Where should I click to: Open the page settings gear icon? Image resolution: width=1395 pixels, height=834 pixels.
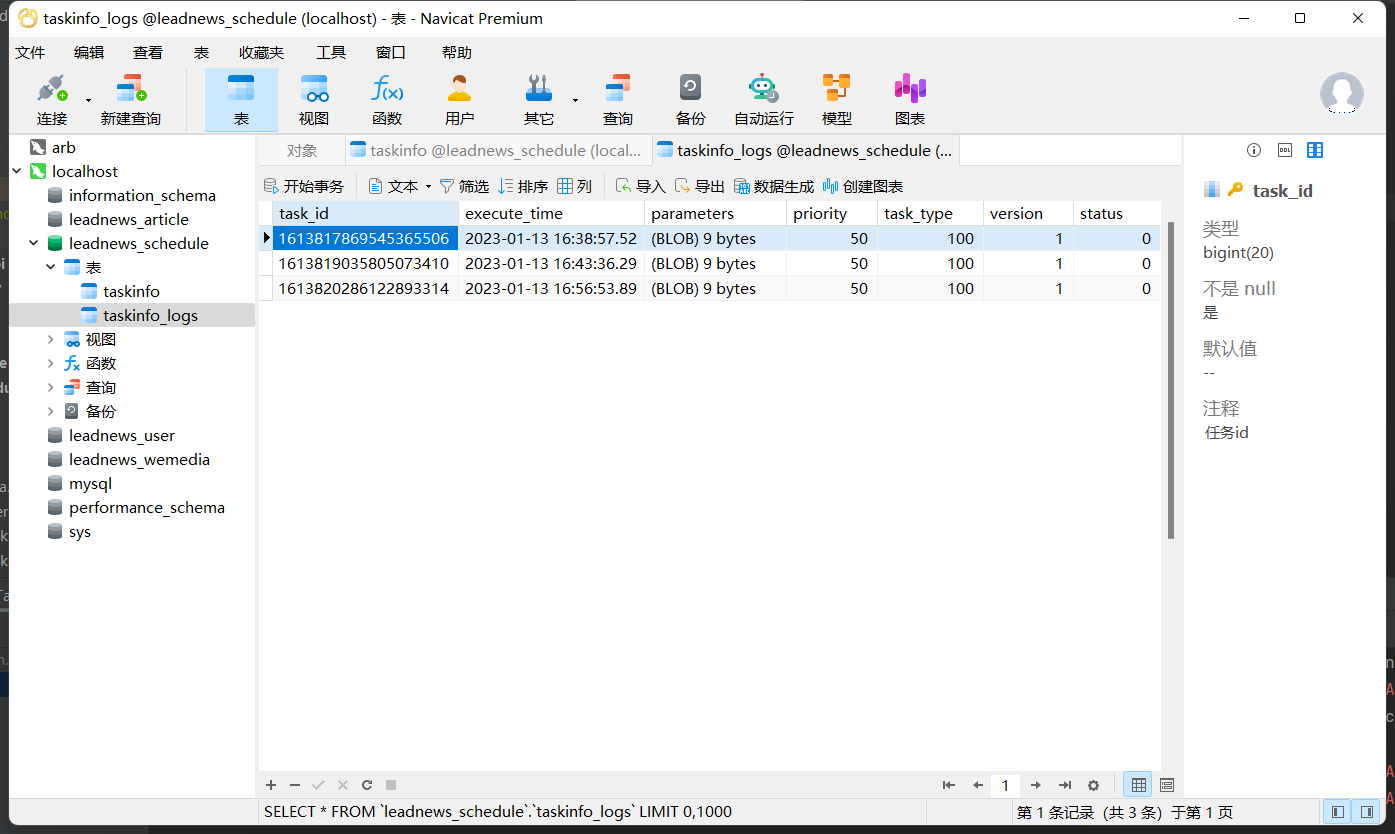pos(1094,785)
